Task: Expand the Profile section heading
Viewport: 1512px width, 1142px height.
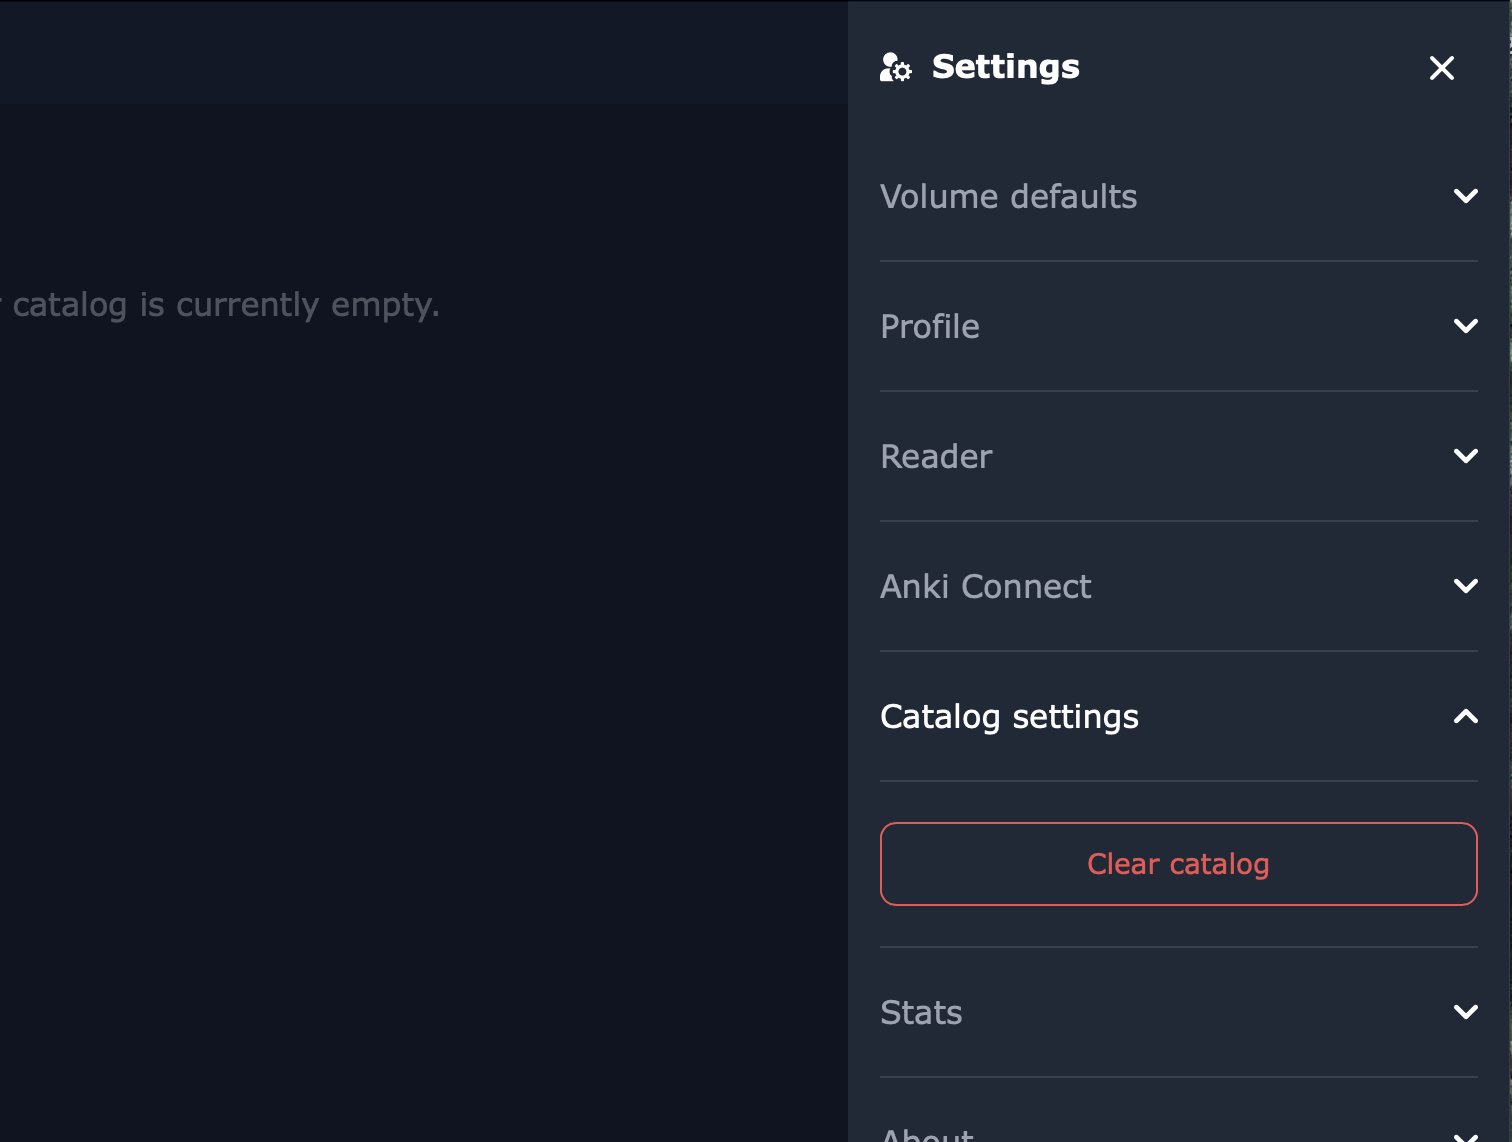Action: pyautogui.click(x=930, y=326)
